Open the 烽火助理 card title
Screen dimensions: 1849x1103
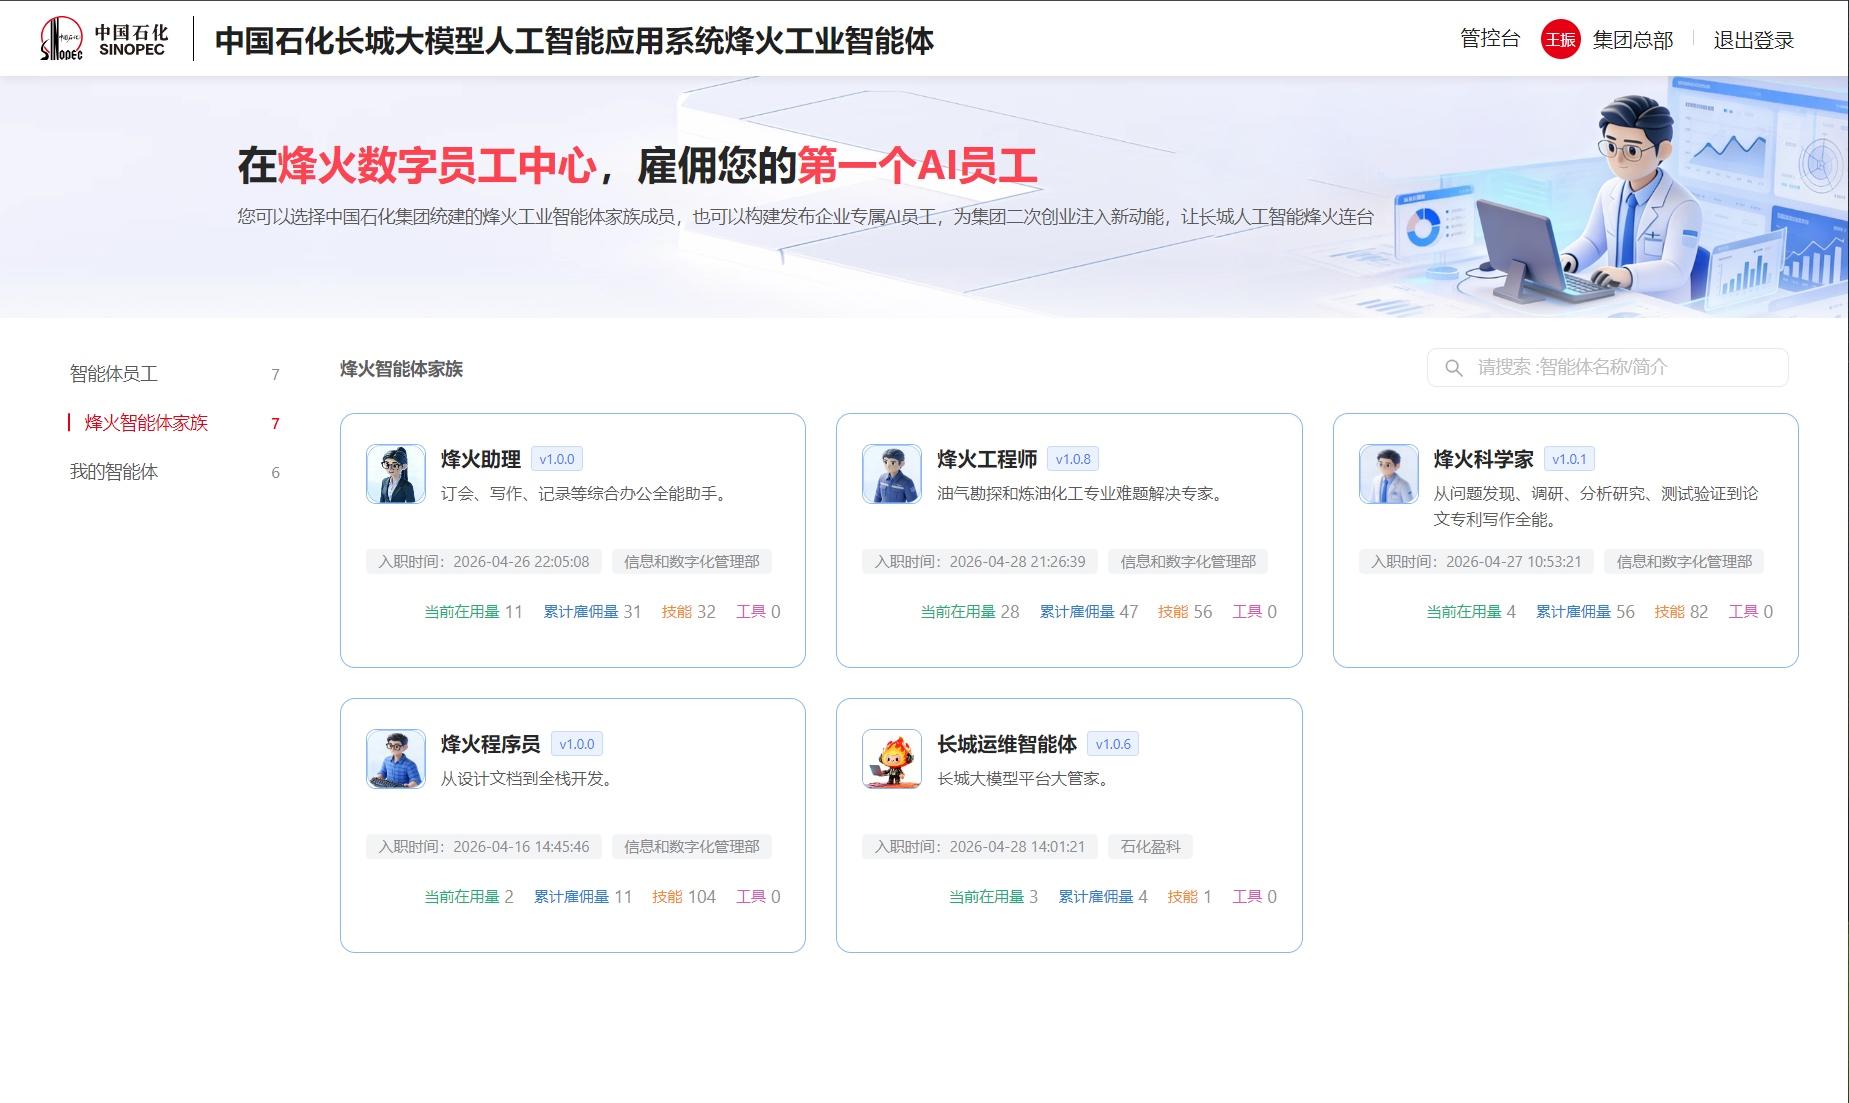click(480, 459)
